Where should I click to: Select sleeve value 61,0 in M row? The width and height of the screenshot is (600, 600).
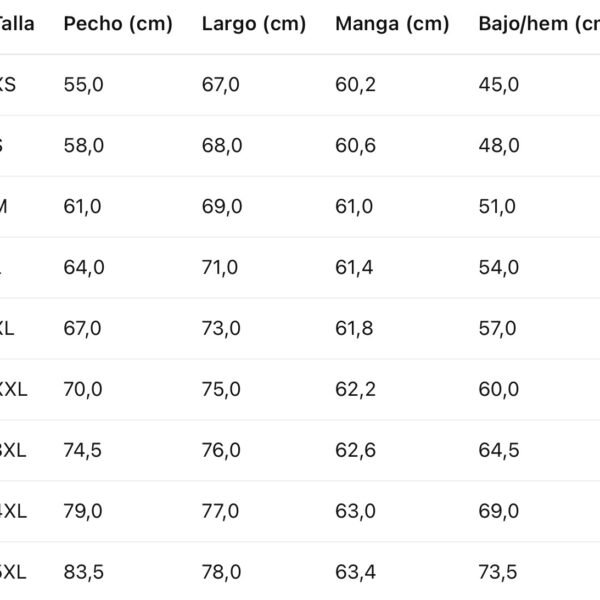point(354,206)
